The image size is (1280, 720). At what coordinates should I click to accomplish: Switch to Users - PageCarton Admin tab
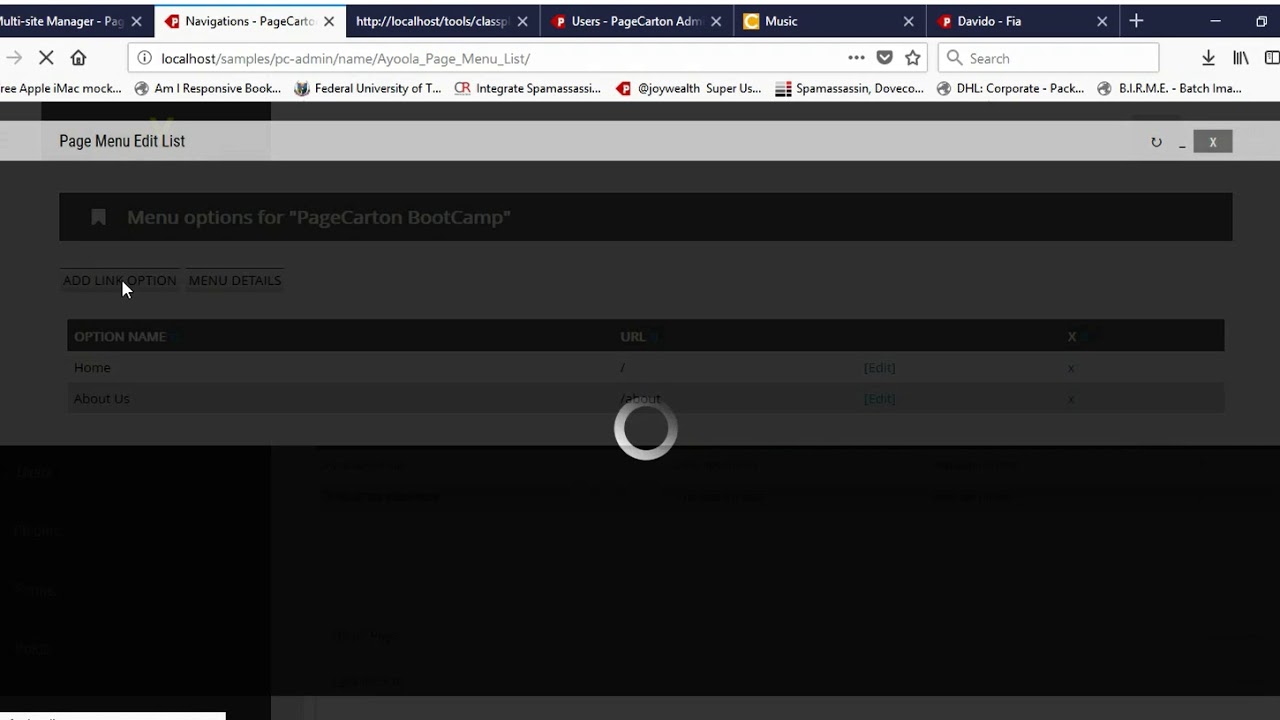tap(636, 21)
